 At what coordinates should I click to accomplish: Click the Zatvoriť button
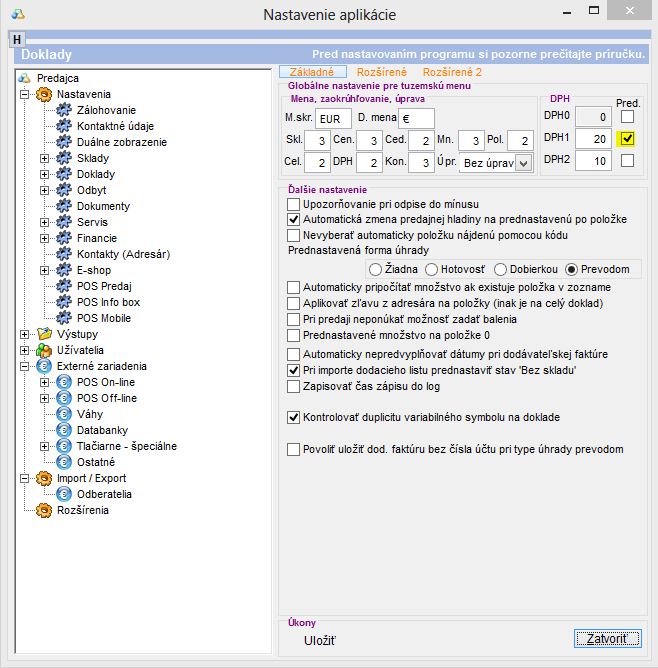(x=607, y=638)
